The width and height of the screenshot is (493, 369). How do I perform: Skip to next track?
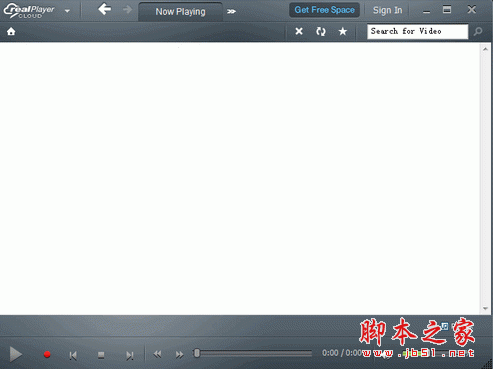tap(130, 355)
